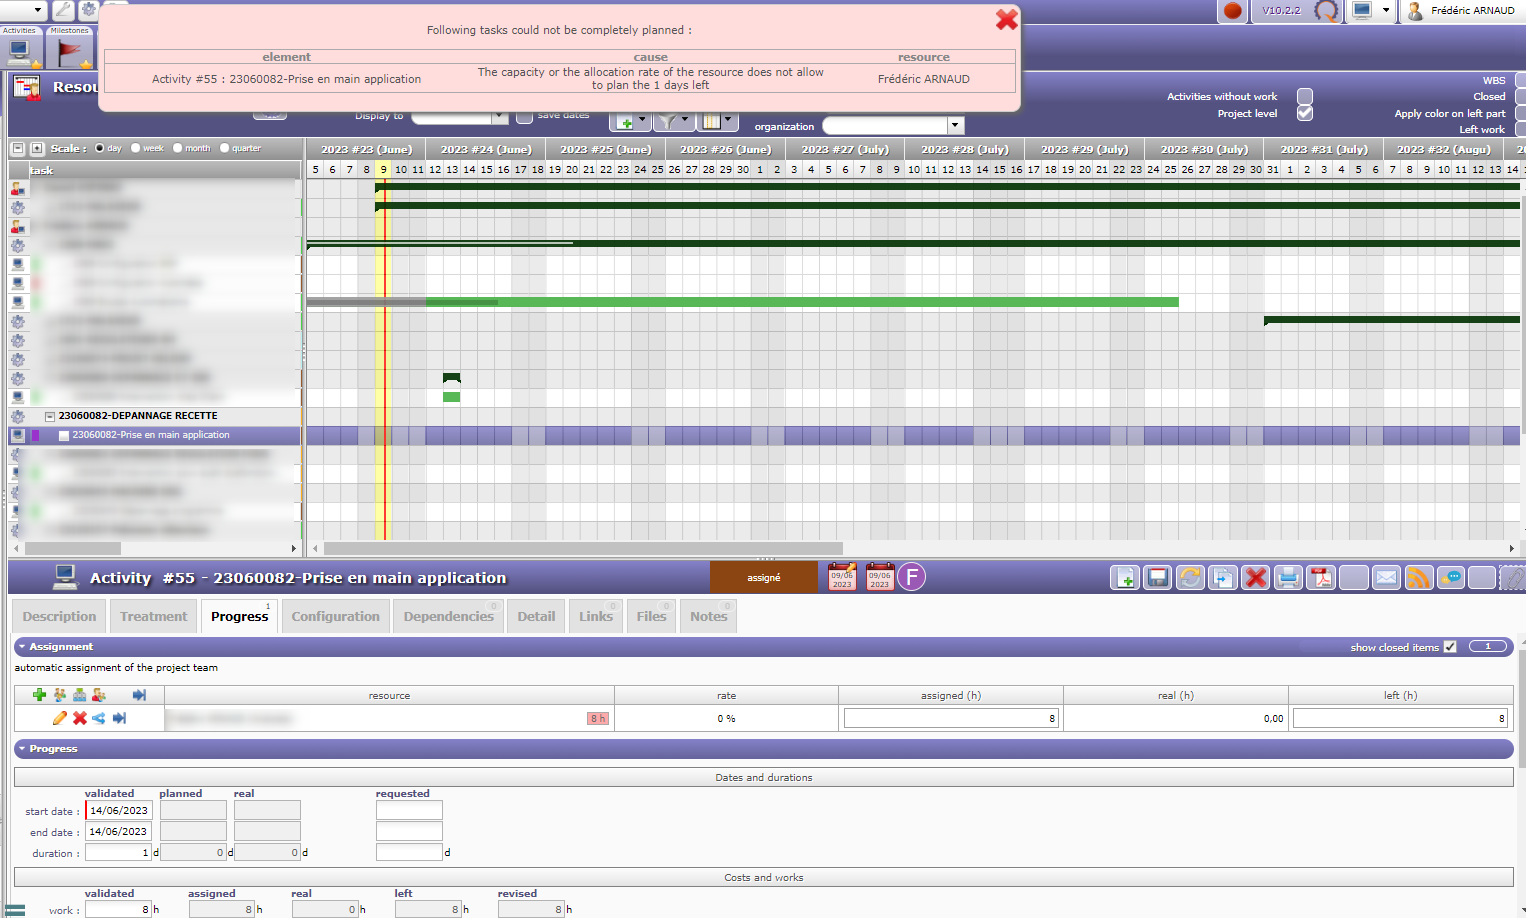
Task: Click the validated start date field
Action: pyautogui.click(x=119, y=811)
